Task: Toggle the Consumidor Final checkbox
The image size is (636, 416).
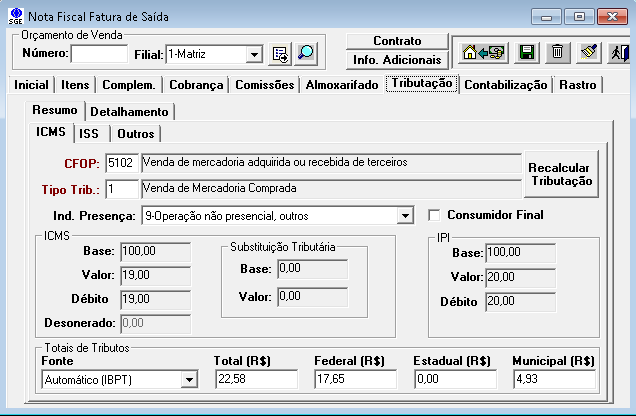Action: coord(434,215)
